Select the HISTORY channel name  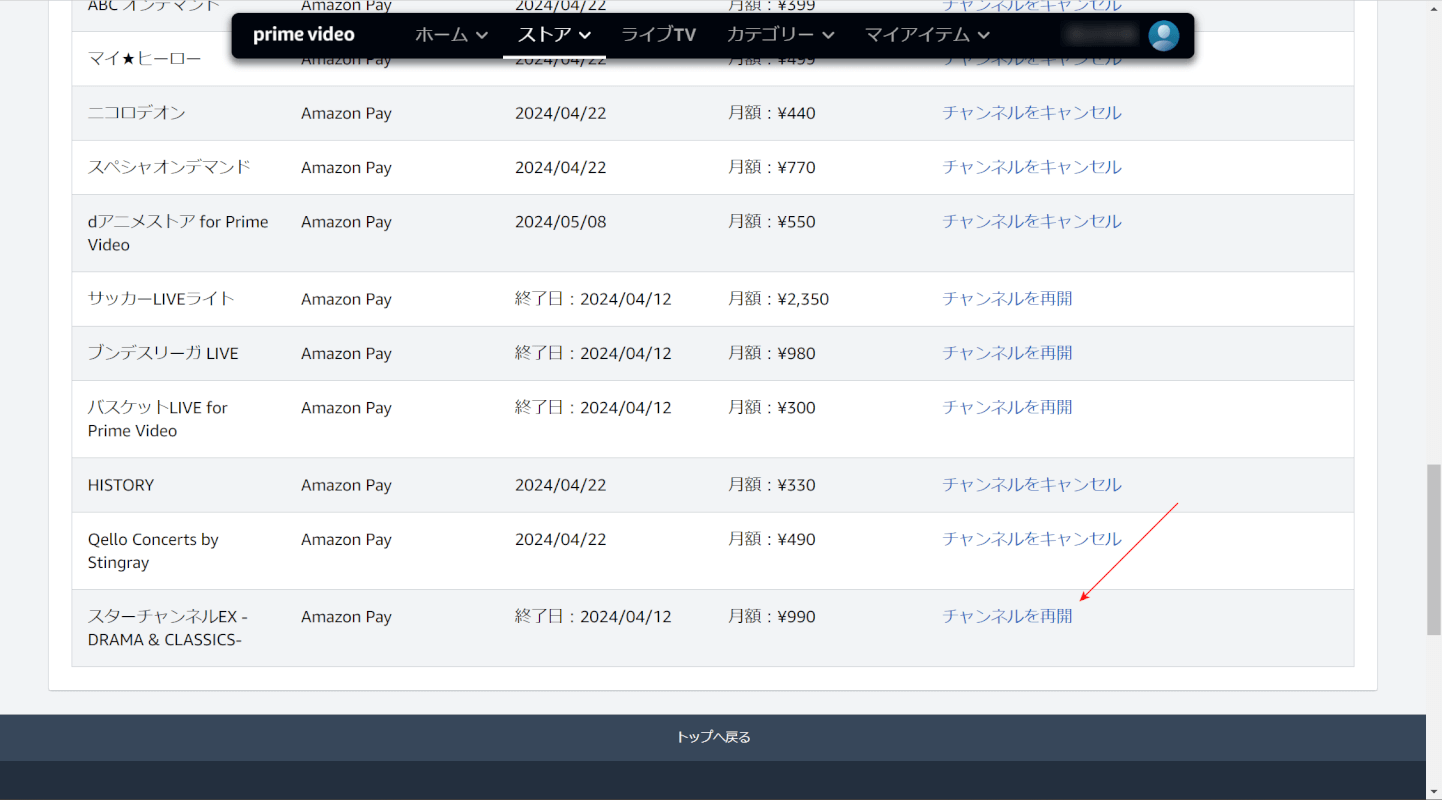[121, 485]
